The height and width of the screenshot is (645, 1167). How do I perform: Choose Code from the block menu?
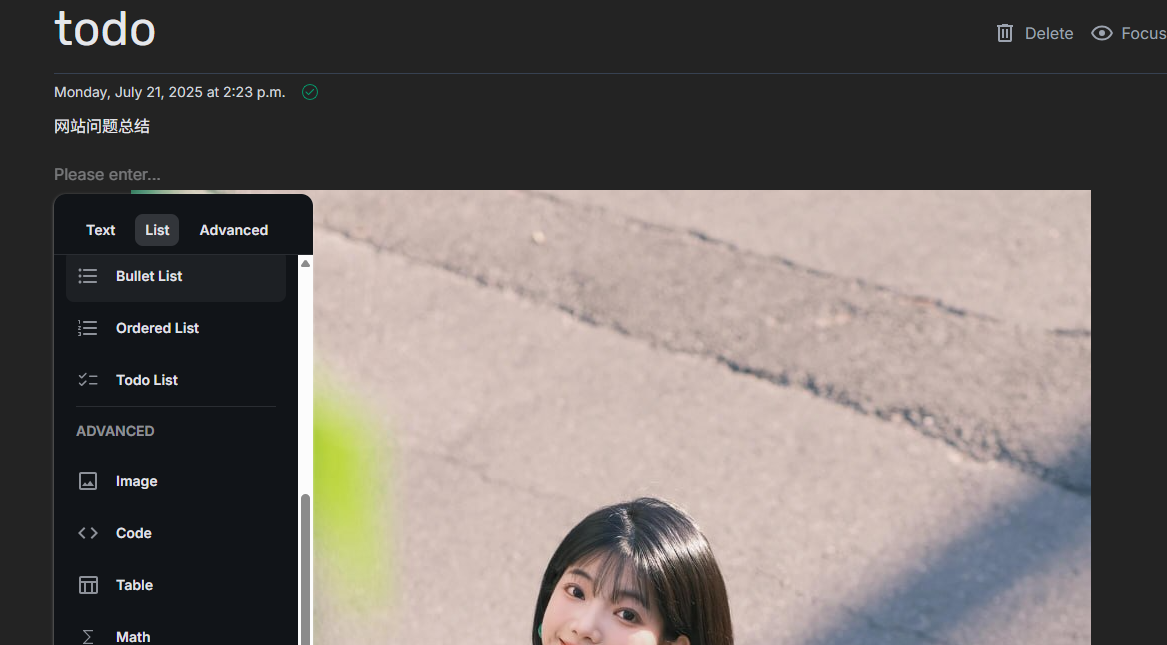coord(176,533)
